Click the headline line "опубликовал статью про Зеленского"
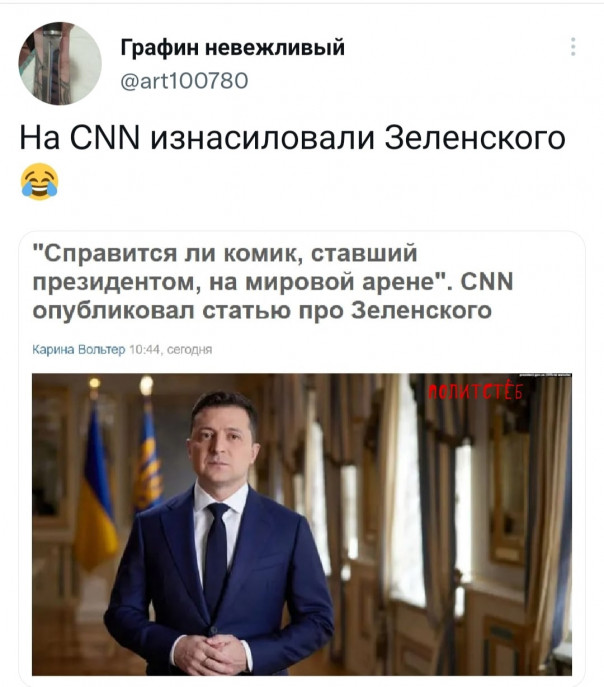The width and height of the screenshot is (604, 687). coord(262,311)
